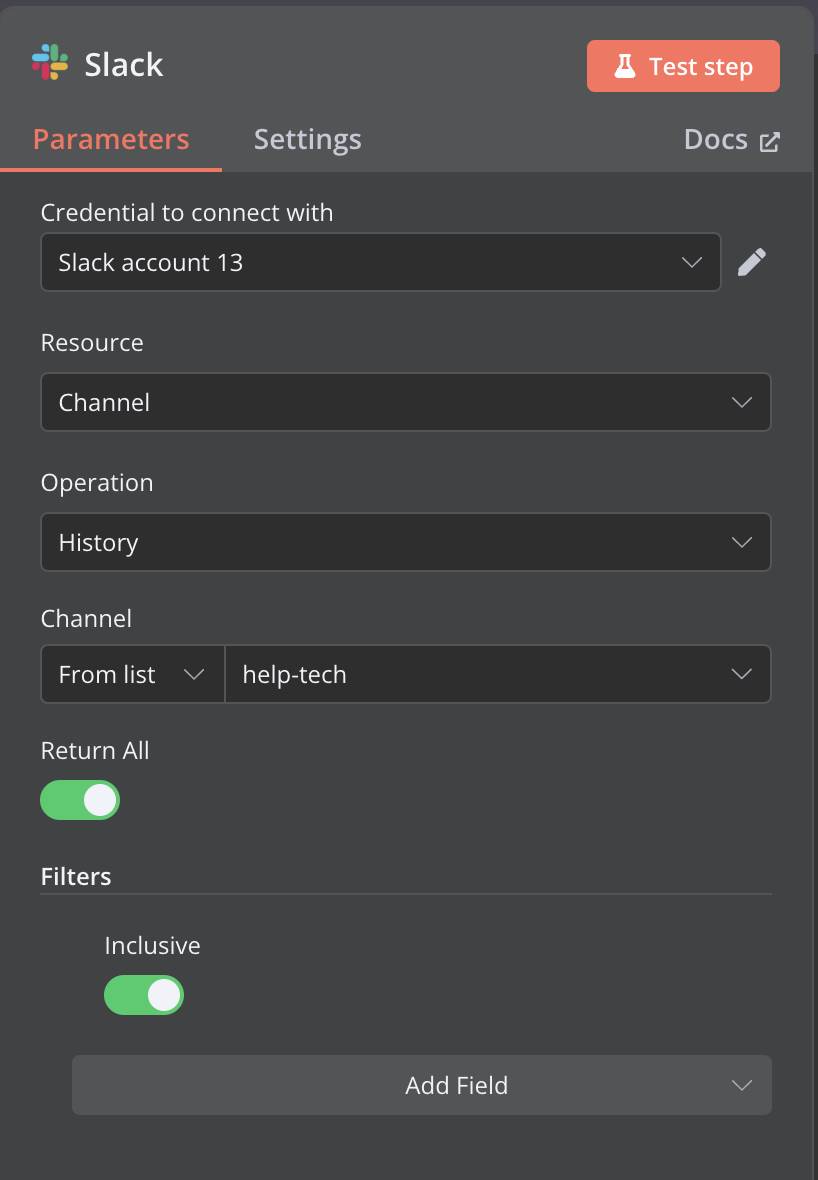Viewport: 818px width, 1180px height.
Task: Click the chevron arrow in Operation field
Action: [741, 542]
